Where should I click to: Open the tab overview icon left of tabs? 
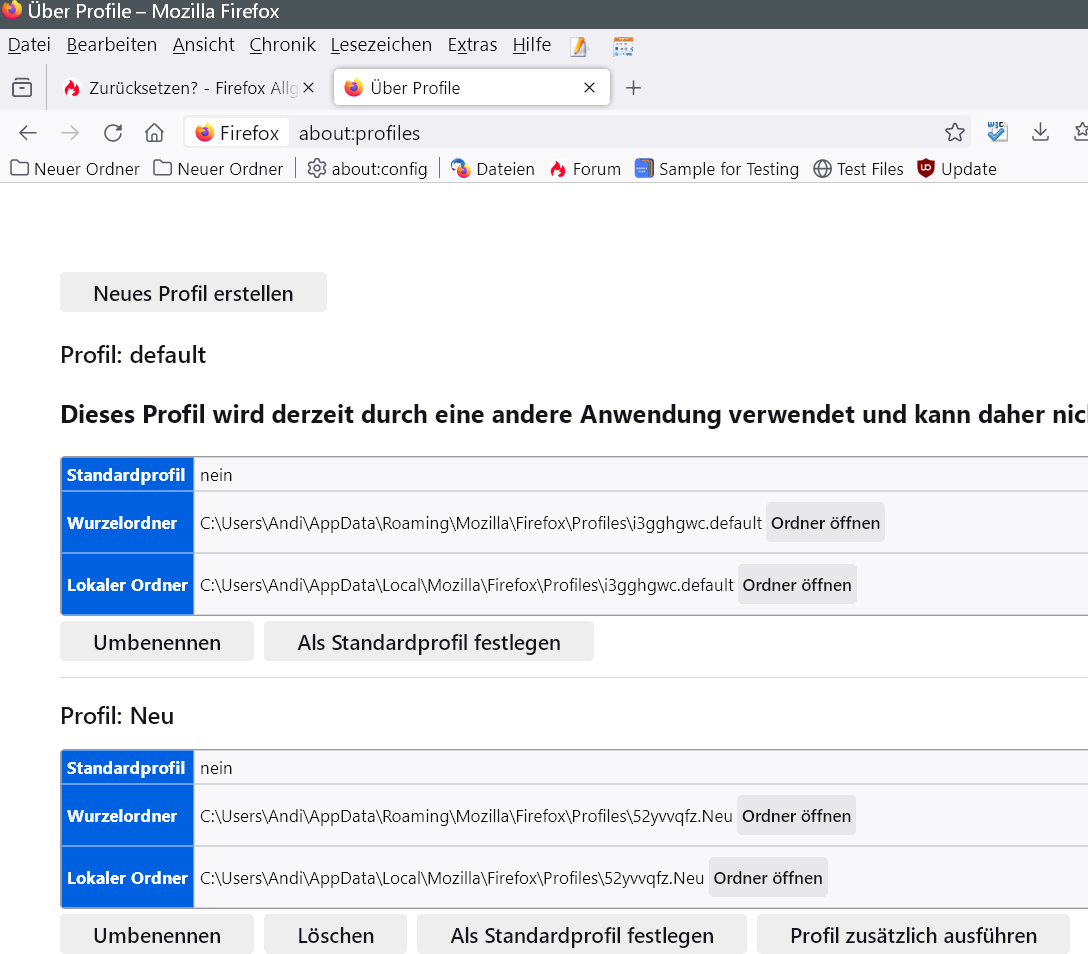coord(21,88)
